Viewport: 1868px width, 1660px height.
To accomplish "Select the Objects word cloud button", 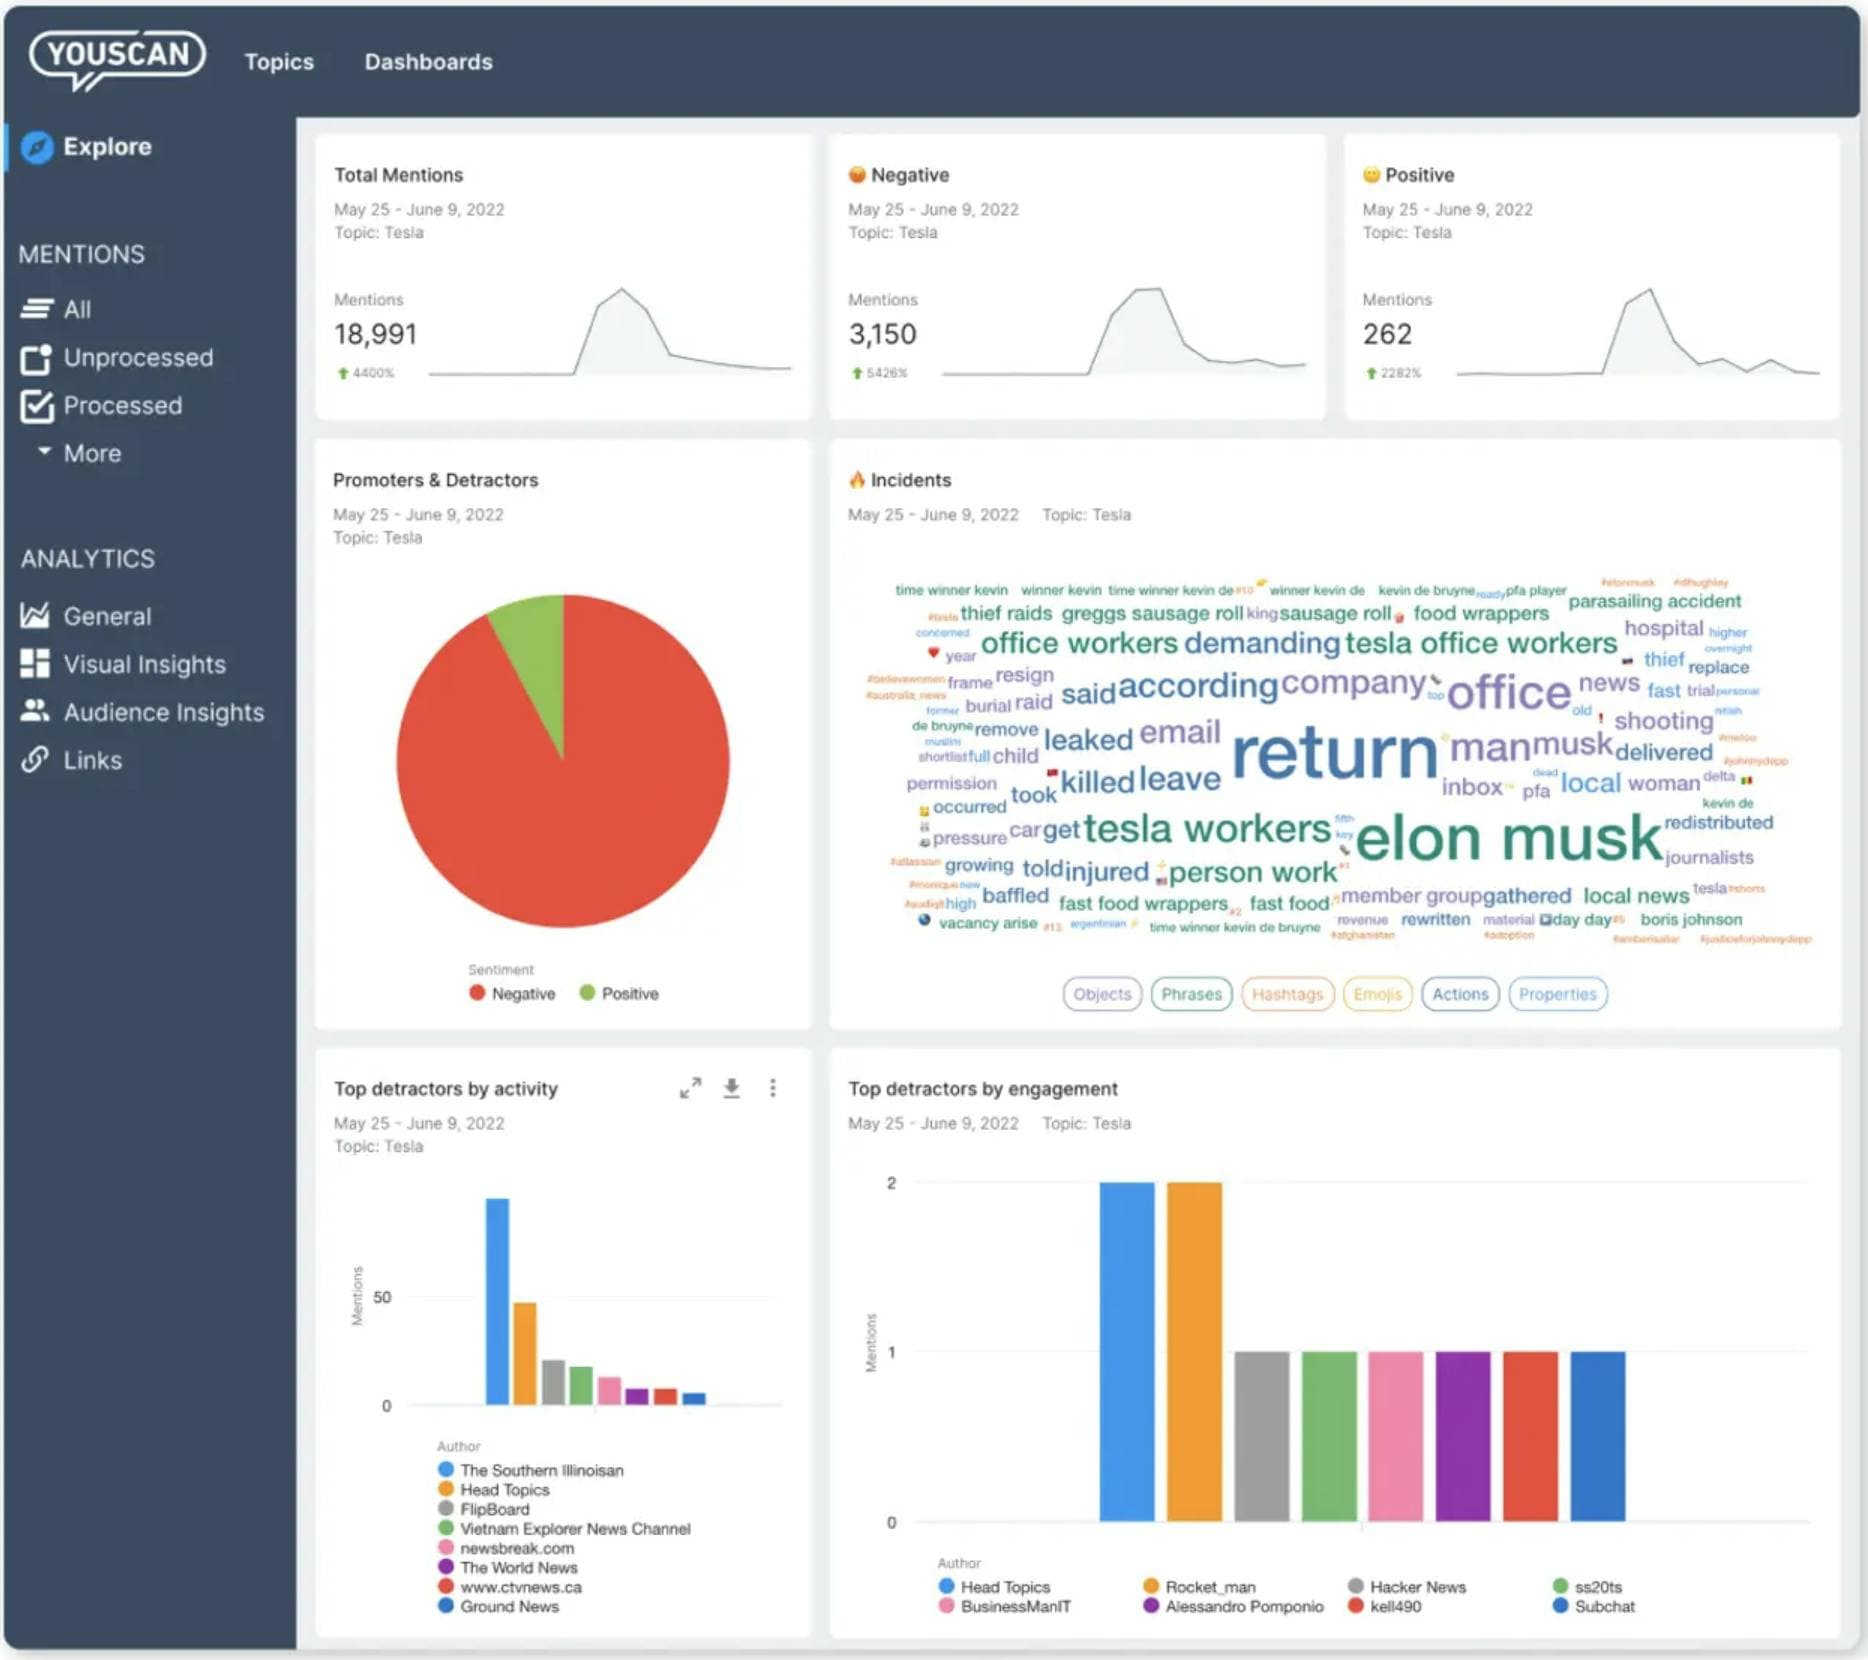I will pyautogui.click(x=1101, y=994).
